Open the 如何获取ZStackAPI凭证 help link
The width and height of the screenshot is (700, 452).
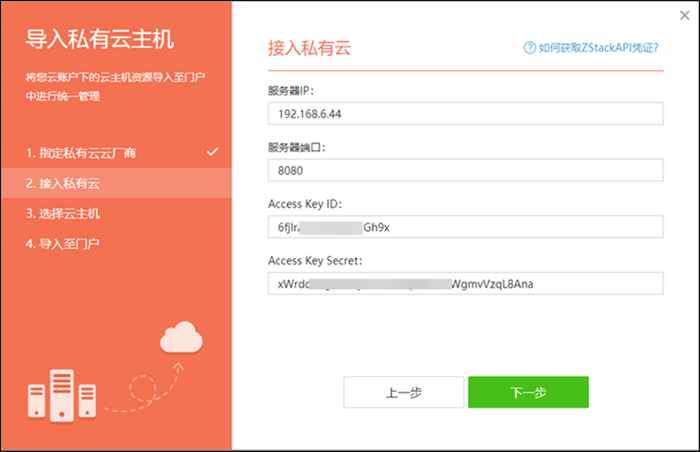point(599,48)
